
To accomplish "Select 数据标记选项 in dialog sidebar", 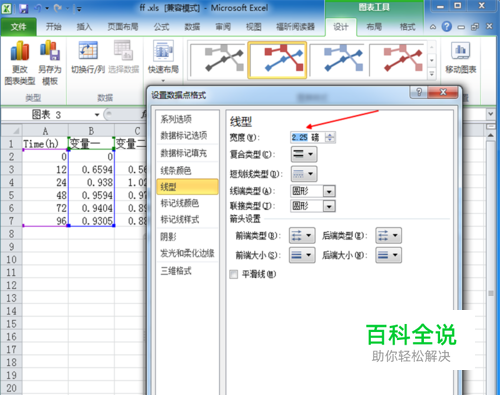I will click(x=187, y=135).
